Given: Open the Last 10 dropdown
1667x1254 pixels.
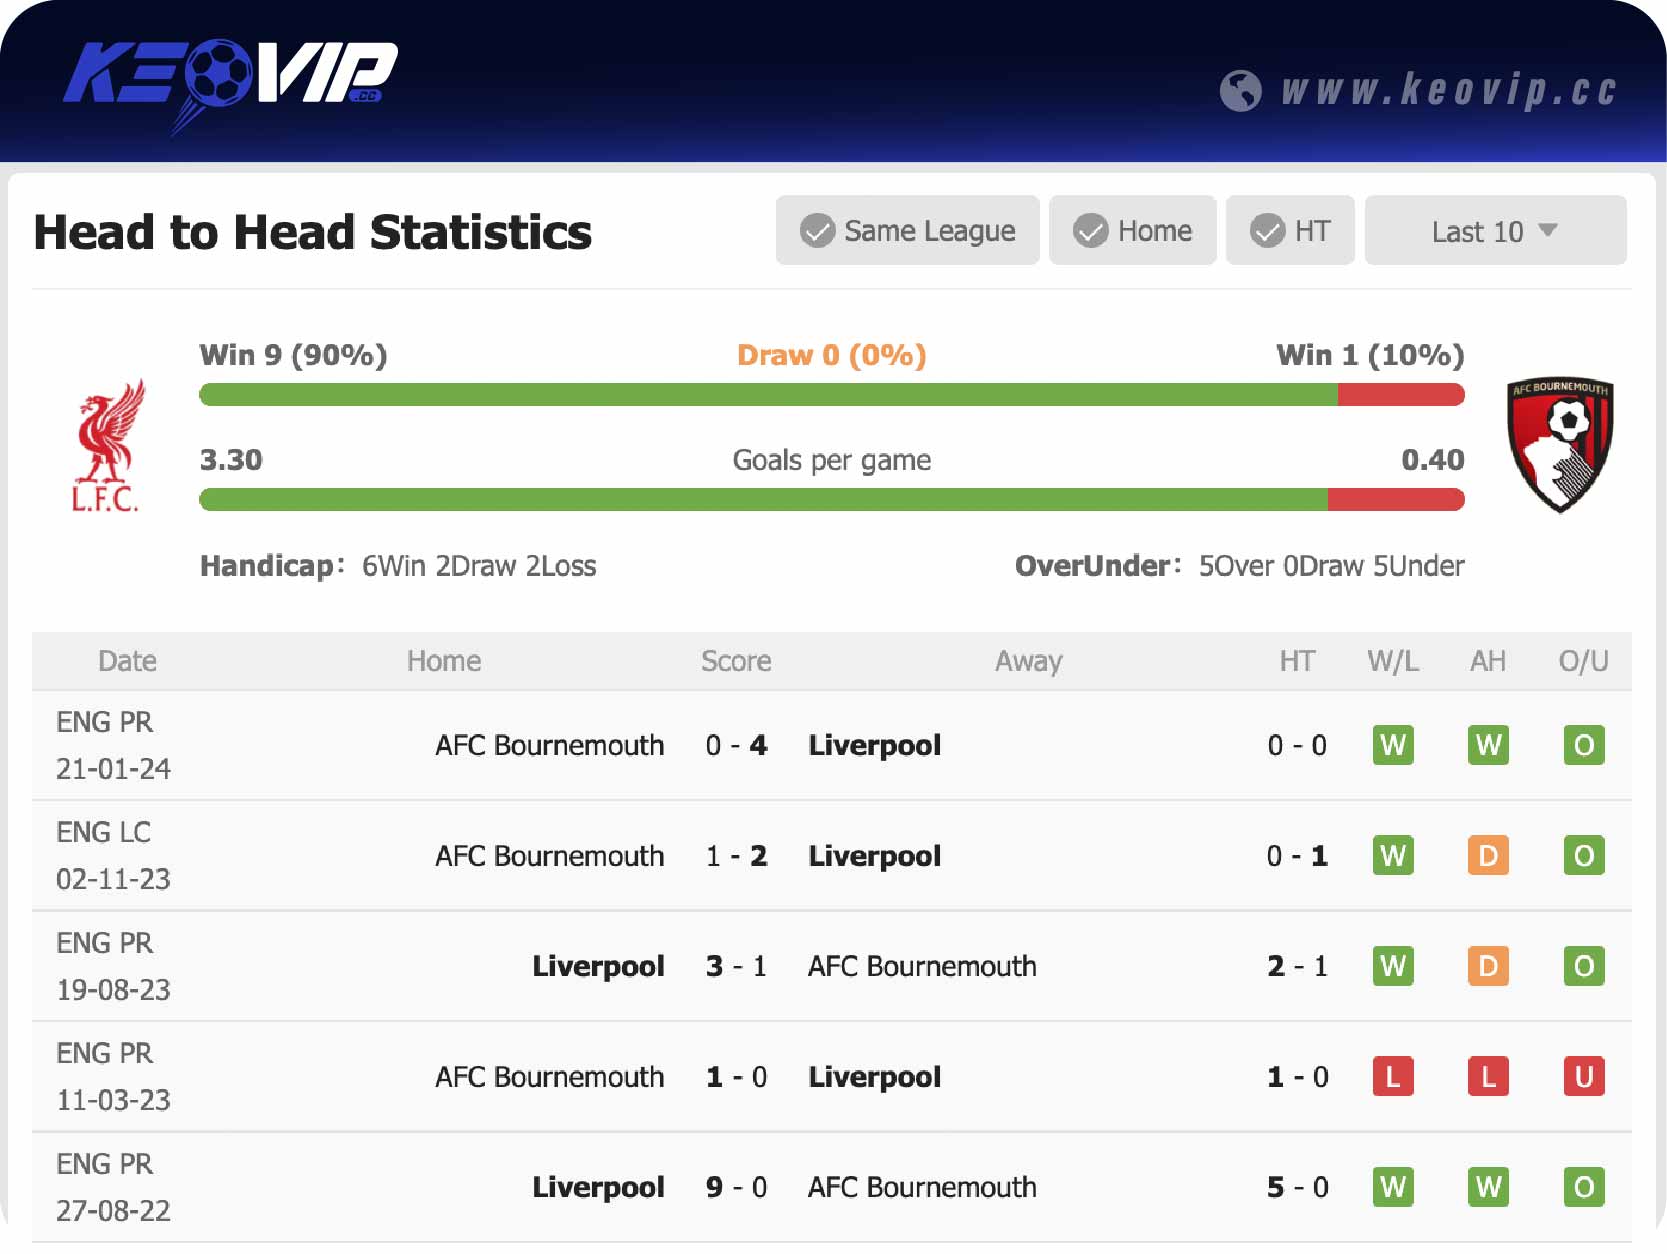Looking at the screenshot, I should coord(1494,231).
